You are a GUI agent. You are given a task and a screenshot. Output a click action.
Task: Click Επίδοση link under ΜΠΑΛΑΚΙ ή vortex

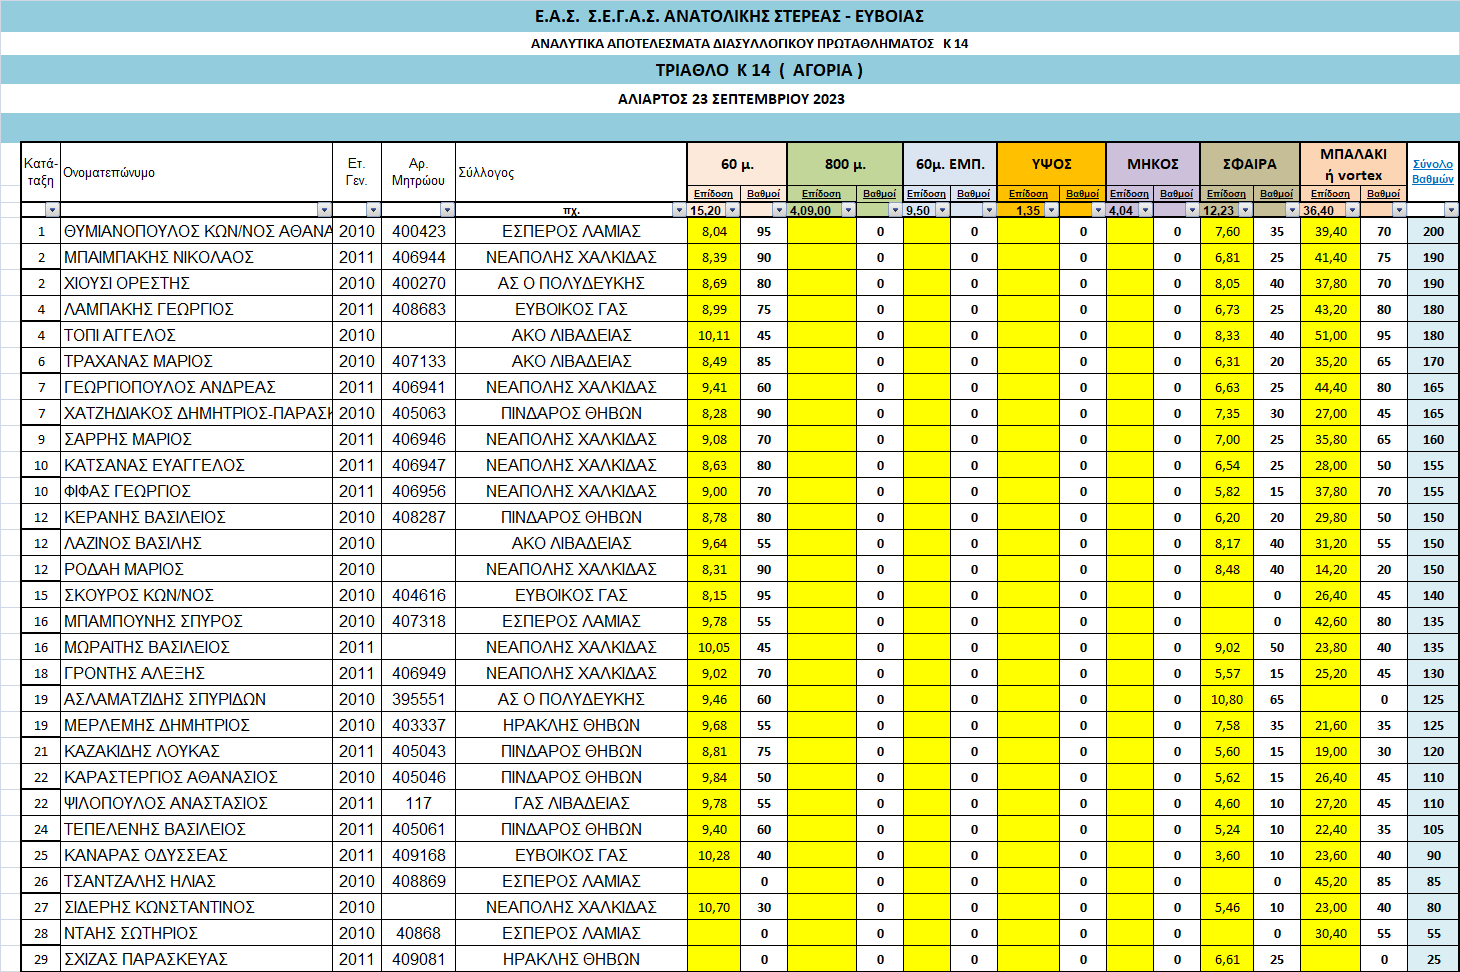[1330, 194]
